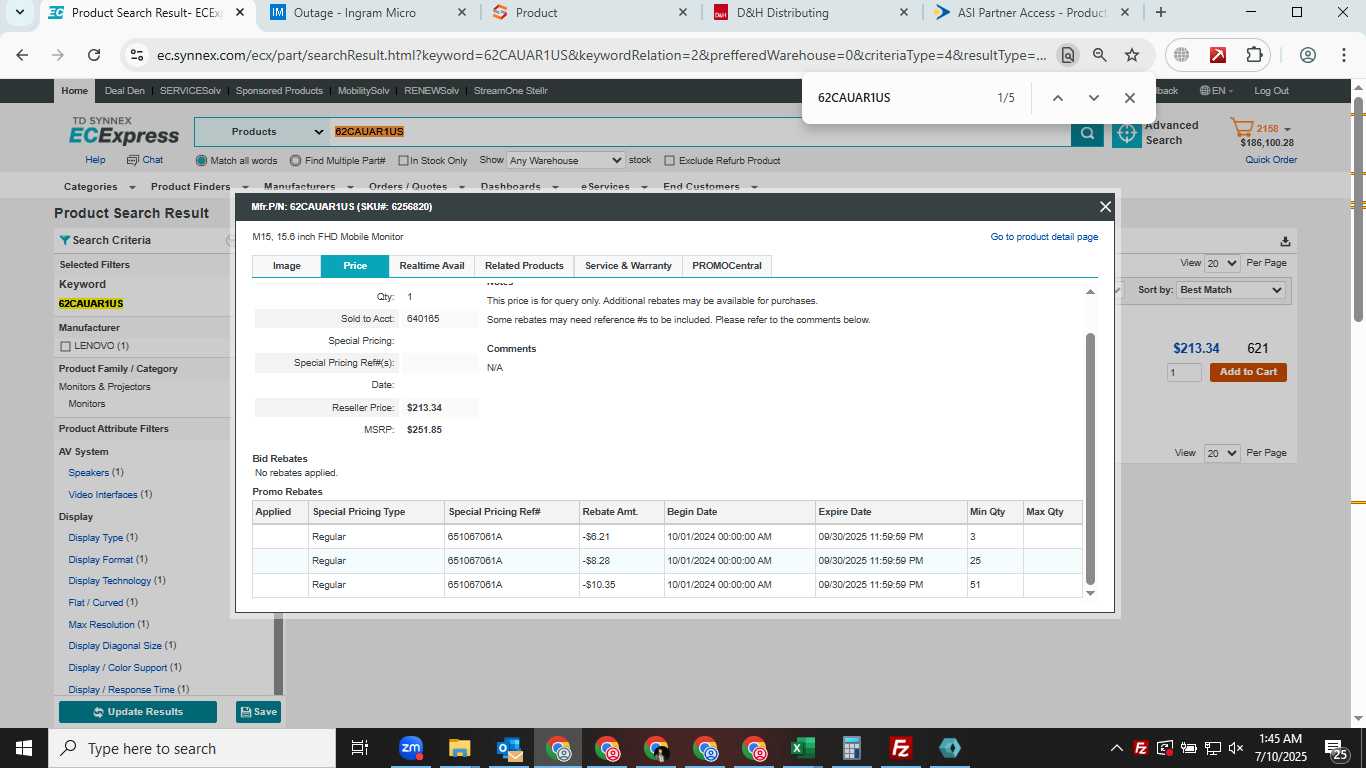Expand the Product Finders menu
The image size is (1366, 768).
pyautogui.click(x=199, y=187)
